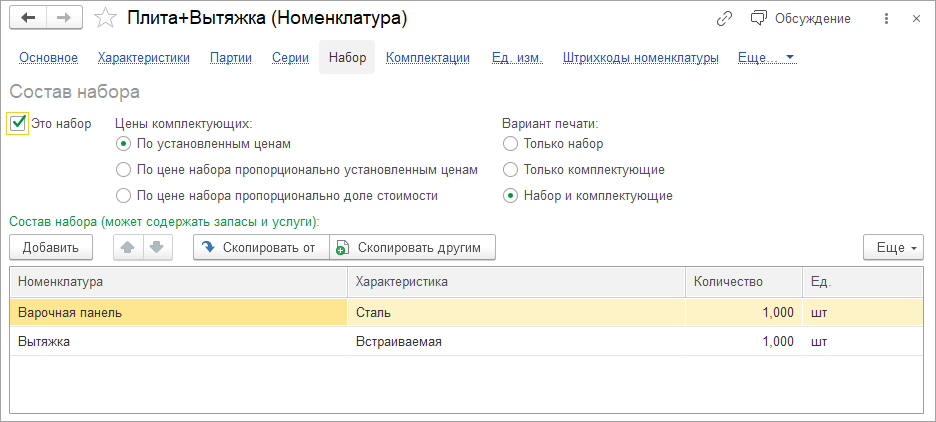Screen dimensions: 936x422
Task: Open Штрихкоды номенклатуры tab
Action: coord(641,57)
